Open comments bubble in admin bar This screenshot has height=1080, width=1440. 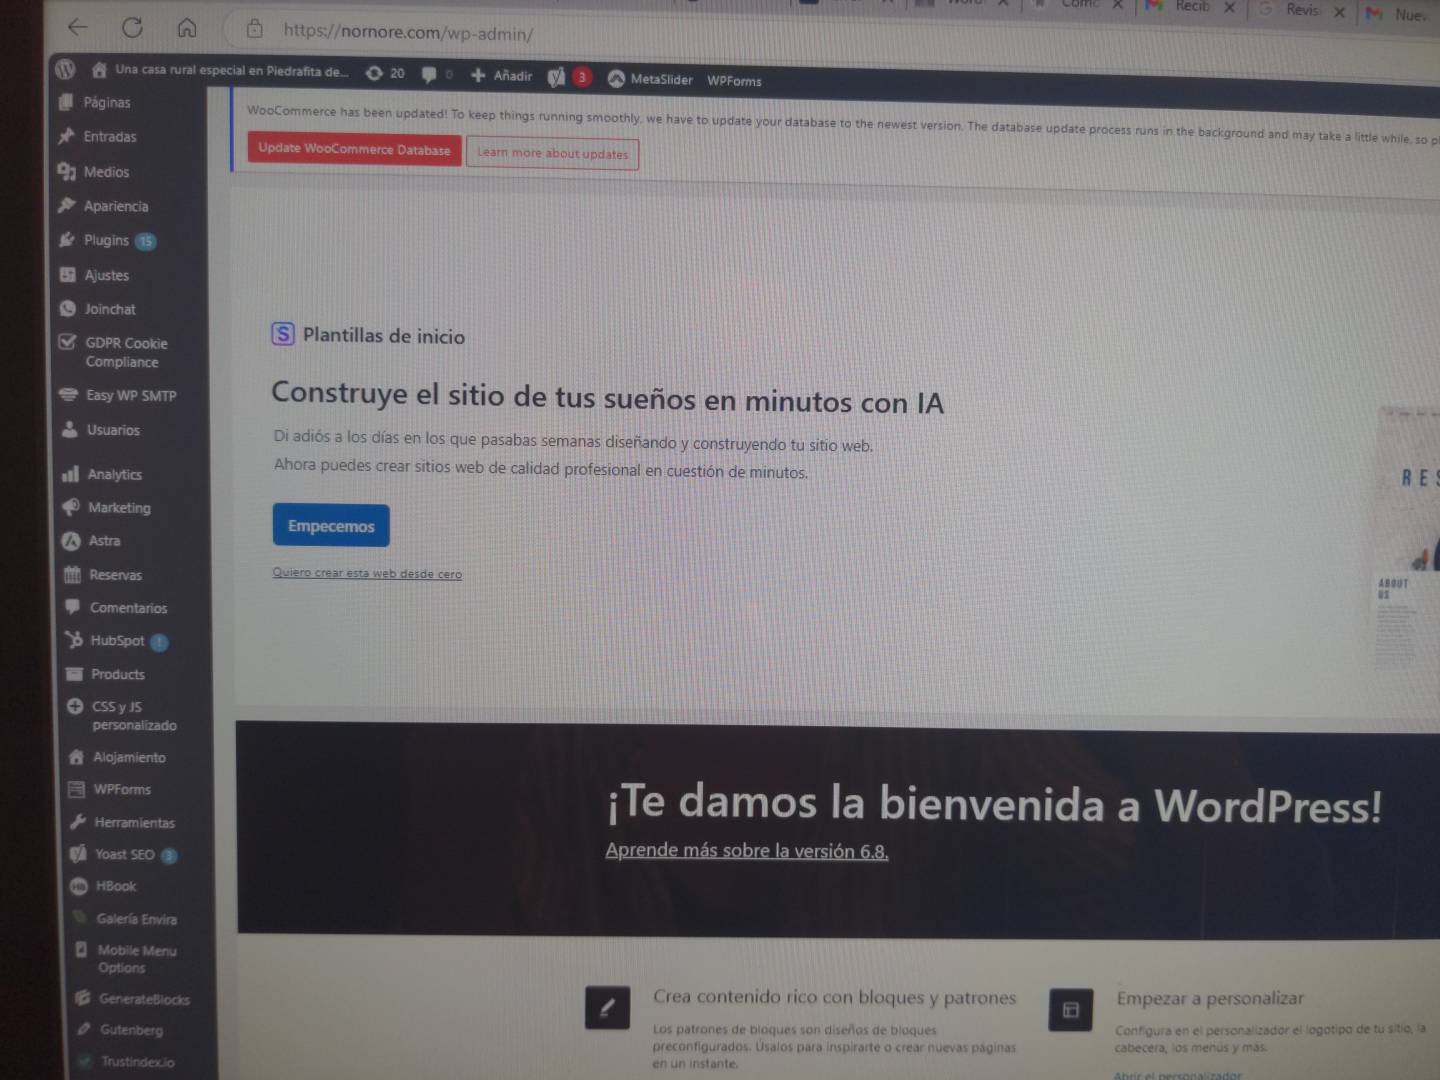436,74
